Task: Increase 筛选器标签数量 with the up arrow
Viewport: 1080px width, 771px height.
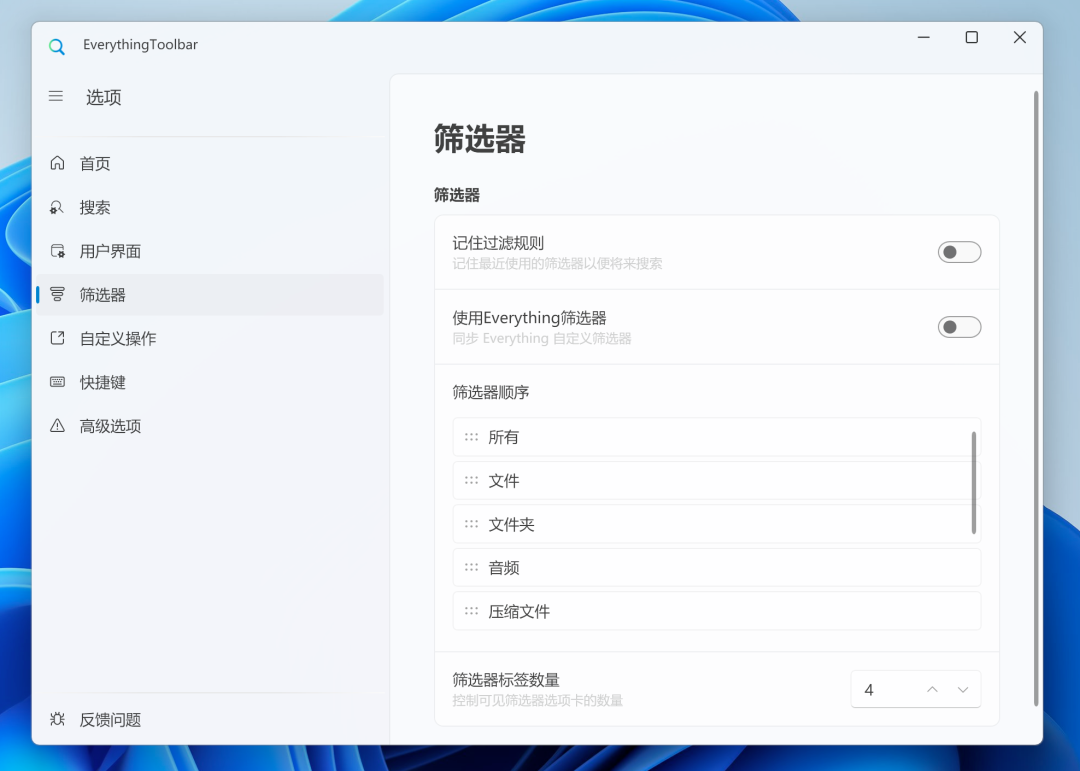Action: [932, 690]
